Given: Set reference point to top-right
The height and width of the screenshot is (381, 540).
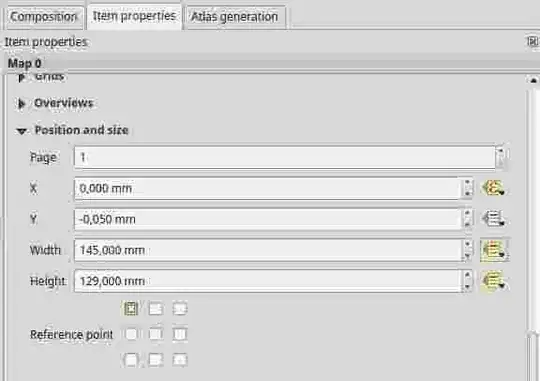Looking at the screenshot, I should click(180, 308).
